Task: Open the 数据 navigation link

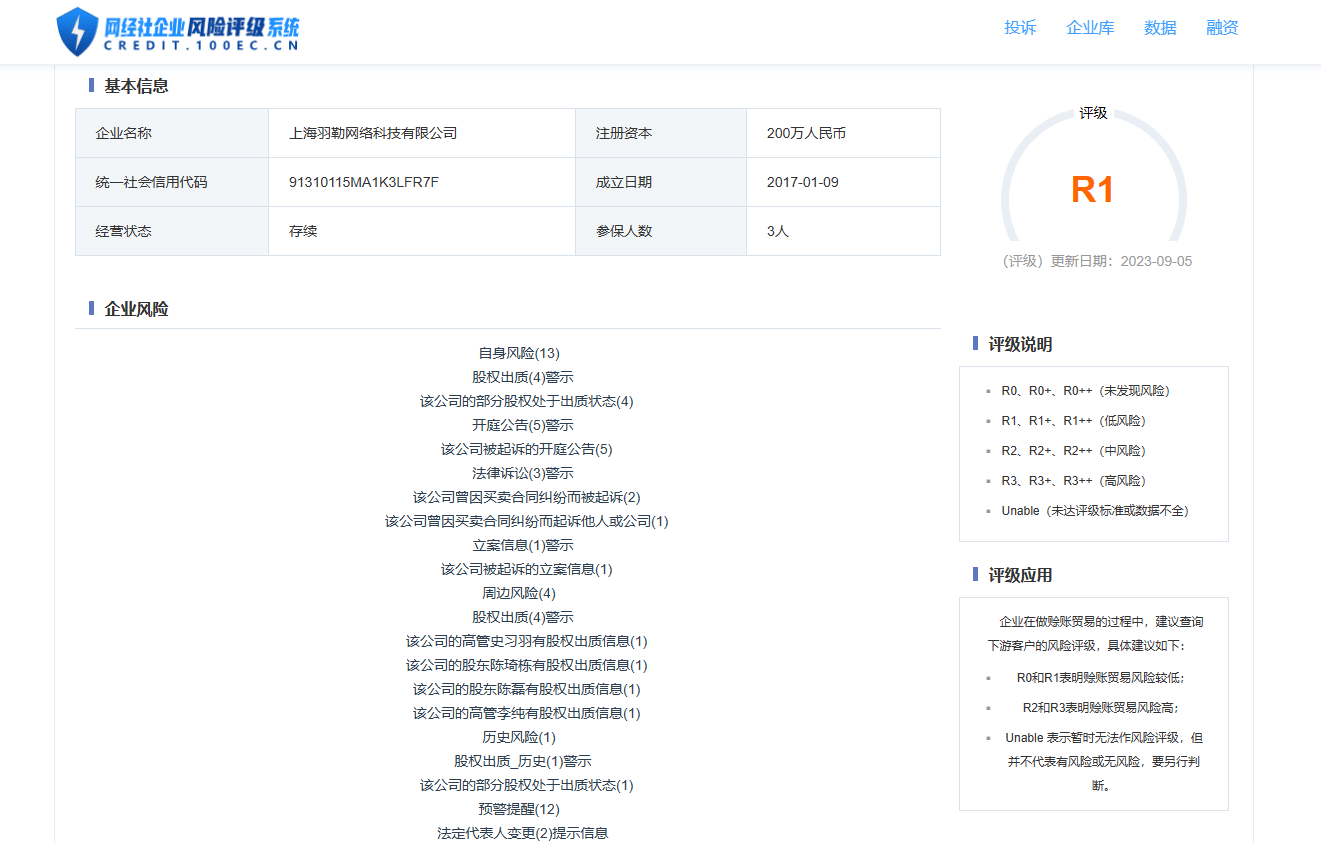Action: pyautogui.click(x=1160, y=28)
